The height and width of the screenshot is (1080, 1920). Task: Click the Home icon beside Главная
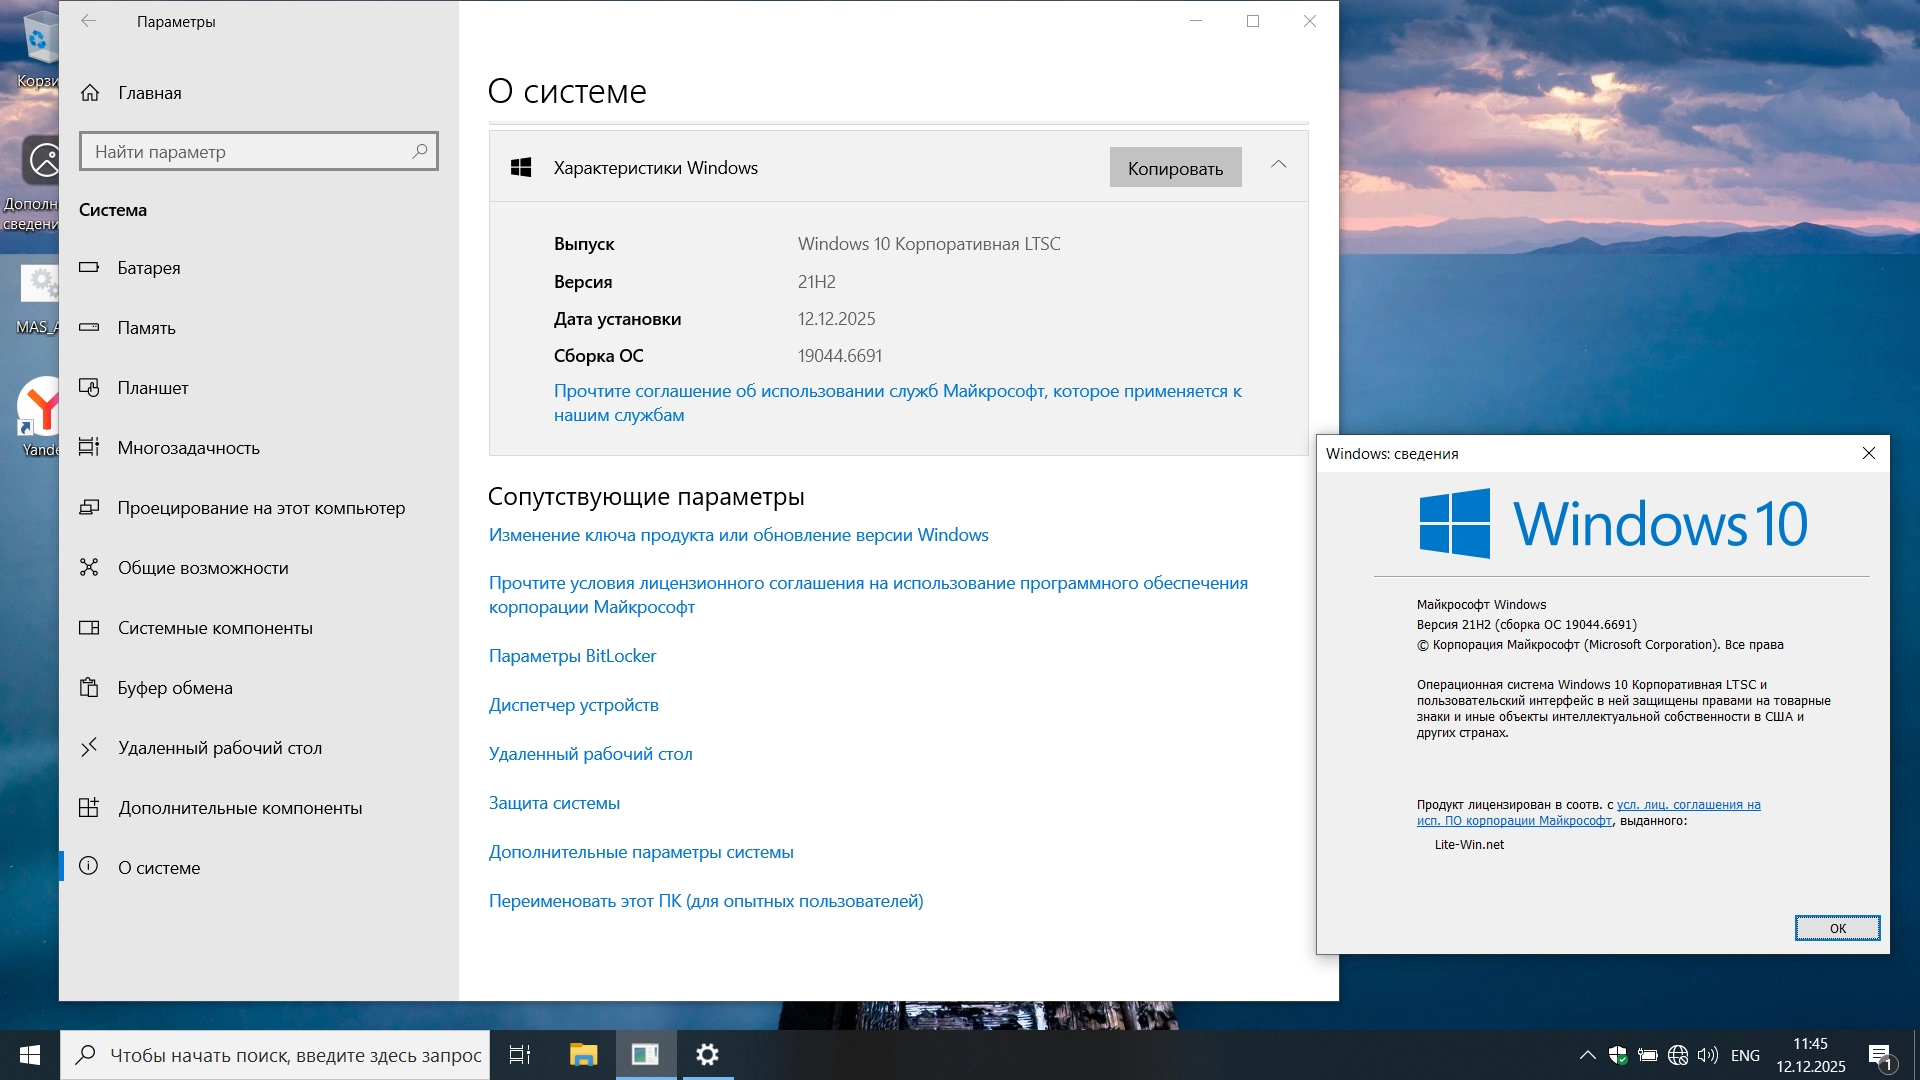pos(90,93)
